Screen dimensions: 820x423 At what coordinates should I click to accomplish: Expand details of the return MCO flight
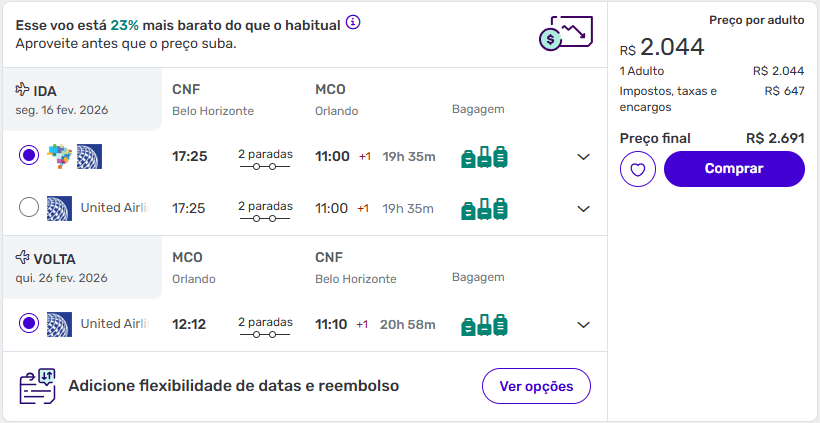coord(584,325)
